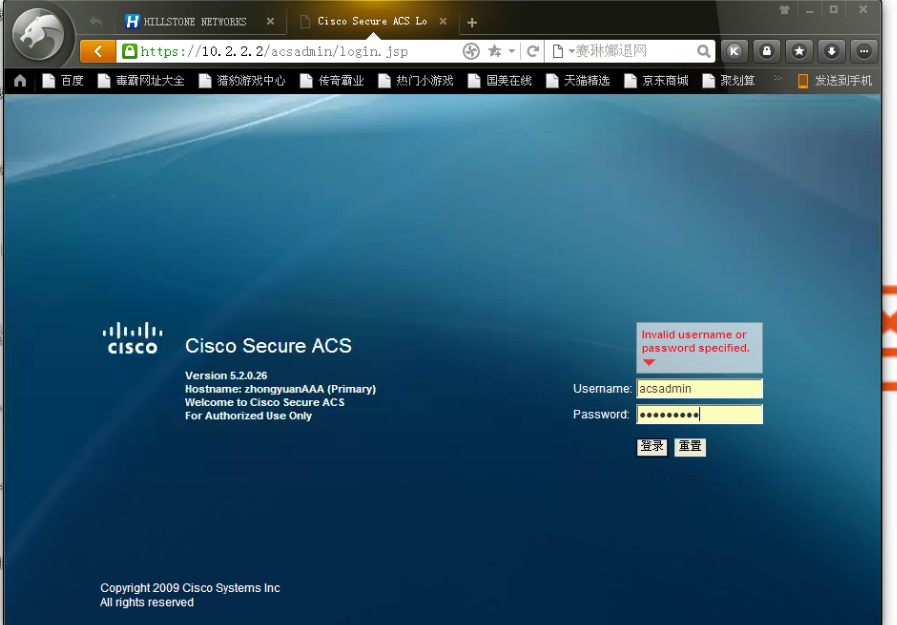Click the green HTTPS lock icon
This screenshot has width=897, height=625.
(x=130, y=51)
